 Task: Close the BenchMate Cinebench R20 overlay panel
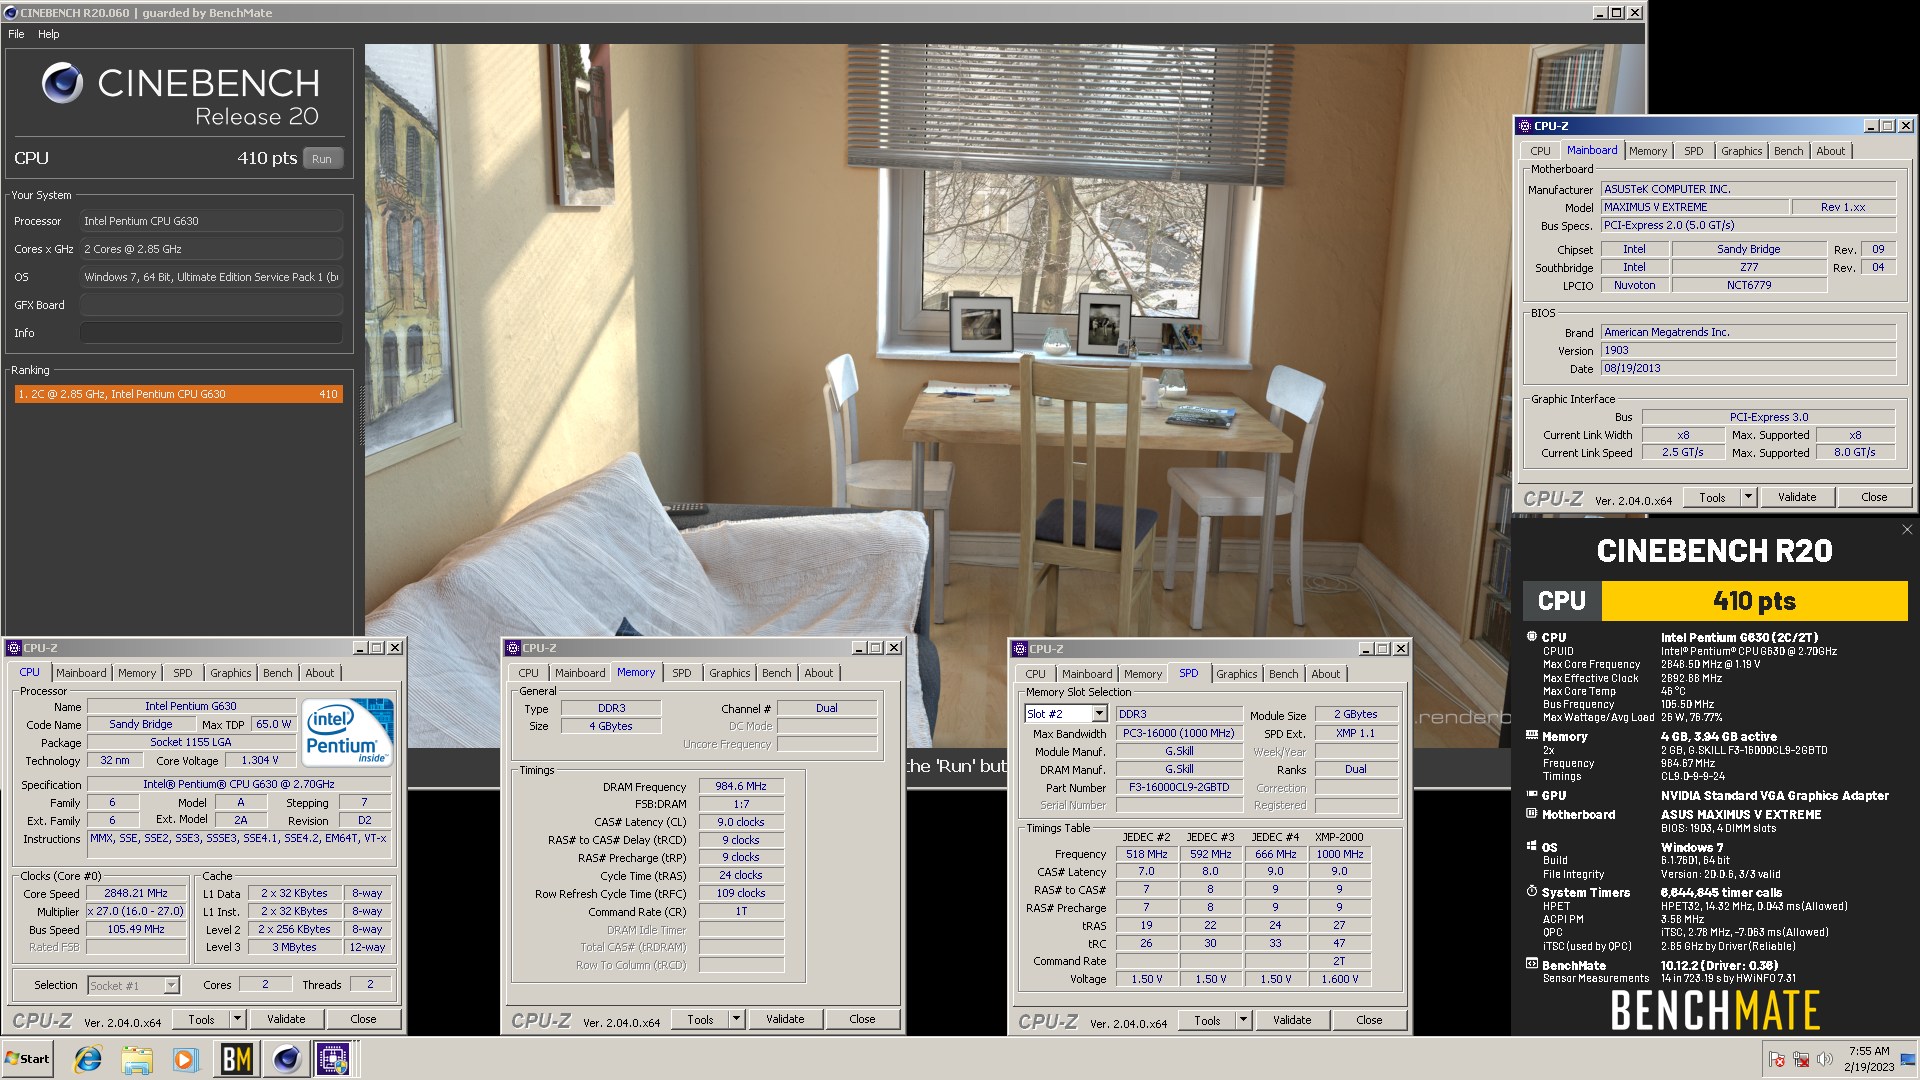point(1906,530)
